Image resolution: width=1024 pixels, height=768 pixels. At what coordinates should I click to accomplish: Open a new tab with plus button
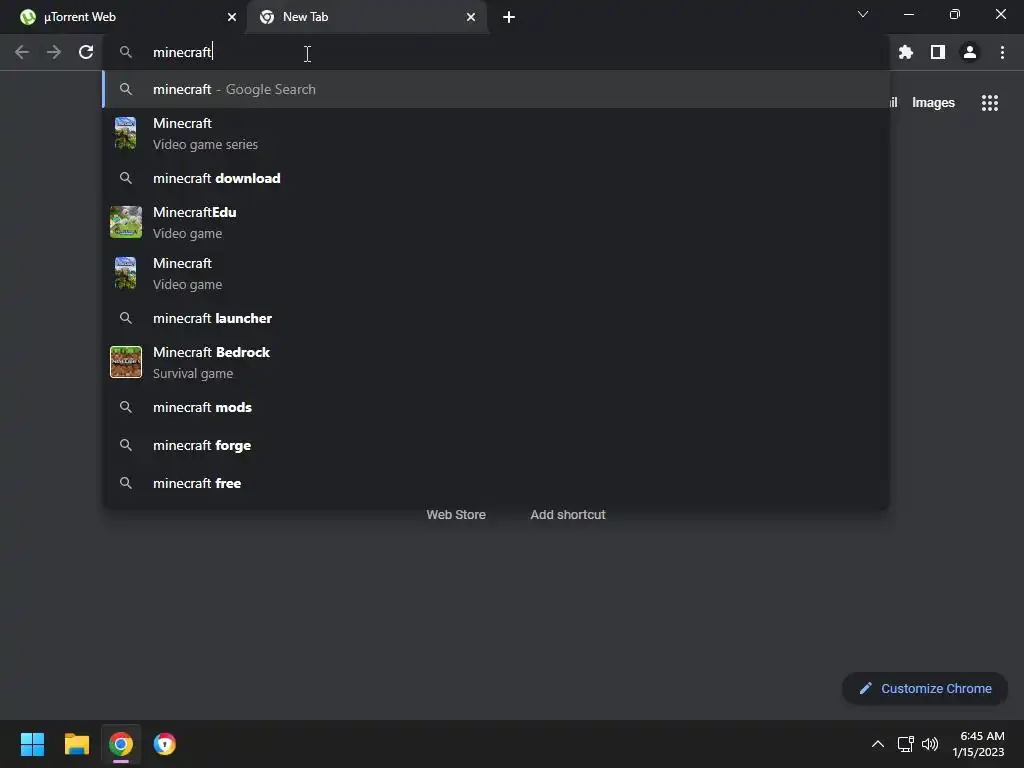point(509,18)
